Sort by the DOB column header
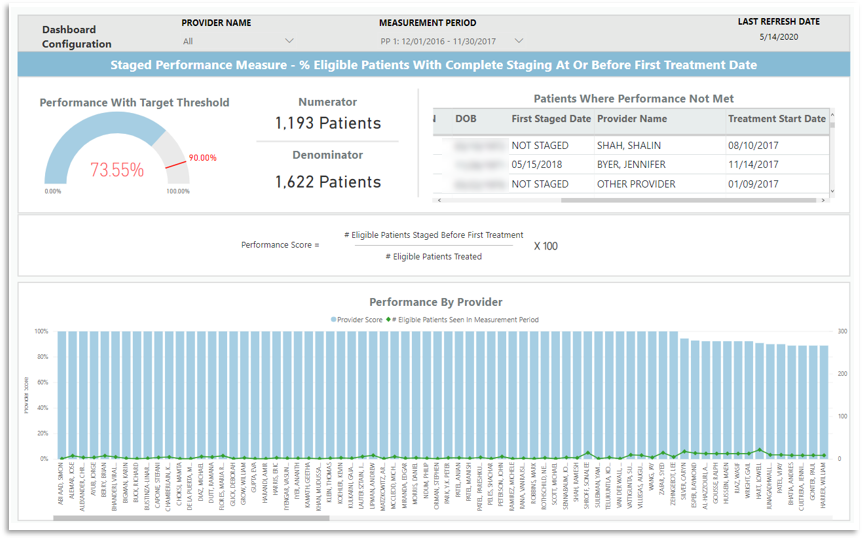 (466, 119)
